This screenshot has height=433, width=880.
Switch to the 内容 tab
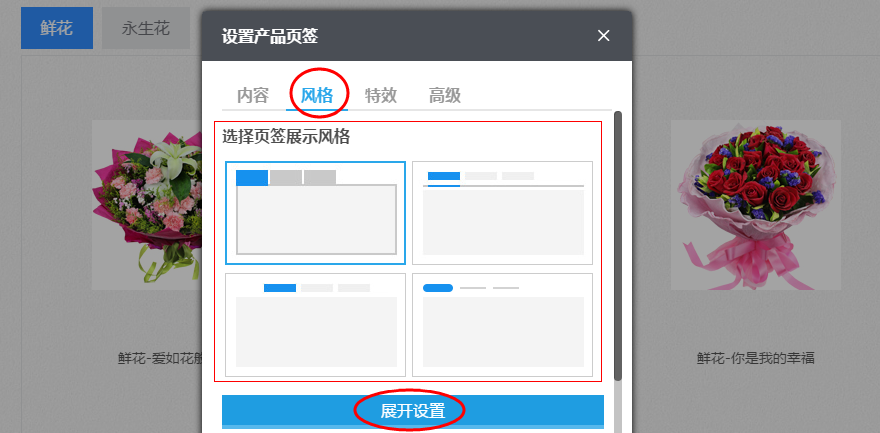(253, 95)
